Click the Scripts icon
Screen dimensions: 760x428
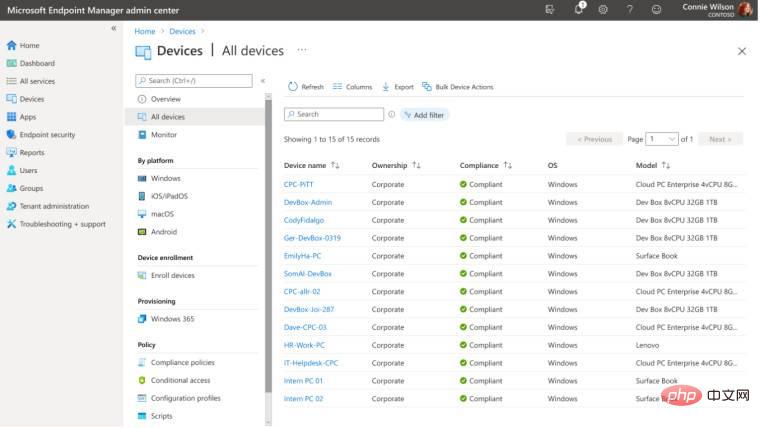coord(142,416)
